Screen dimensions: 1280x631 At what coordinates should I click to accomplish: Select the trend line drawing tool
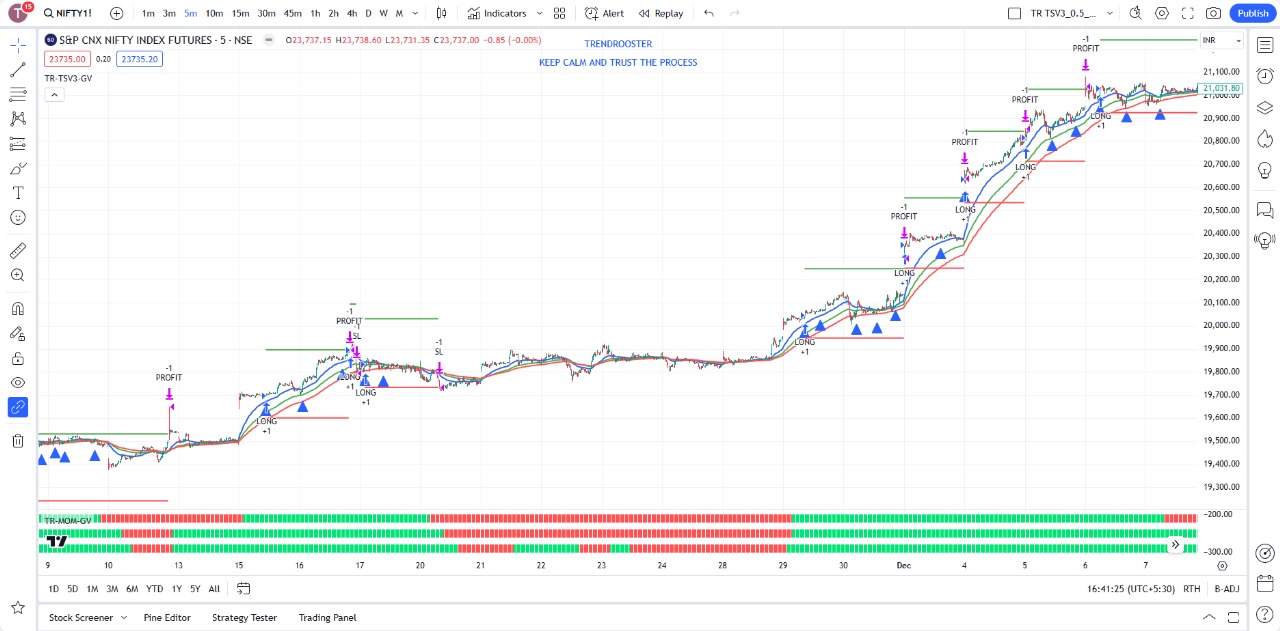click(18, 70)
